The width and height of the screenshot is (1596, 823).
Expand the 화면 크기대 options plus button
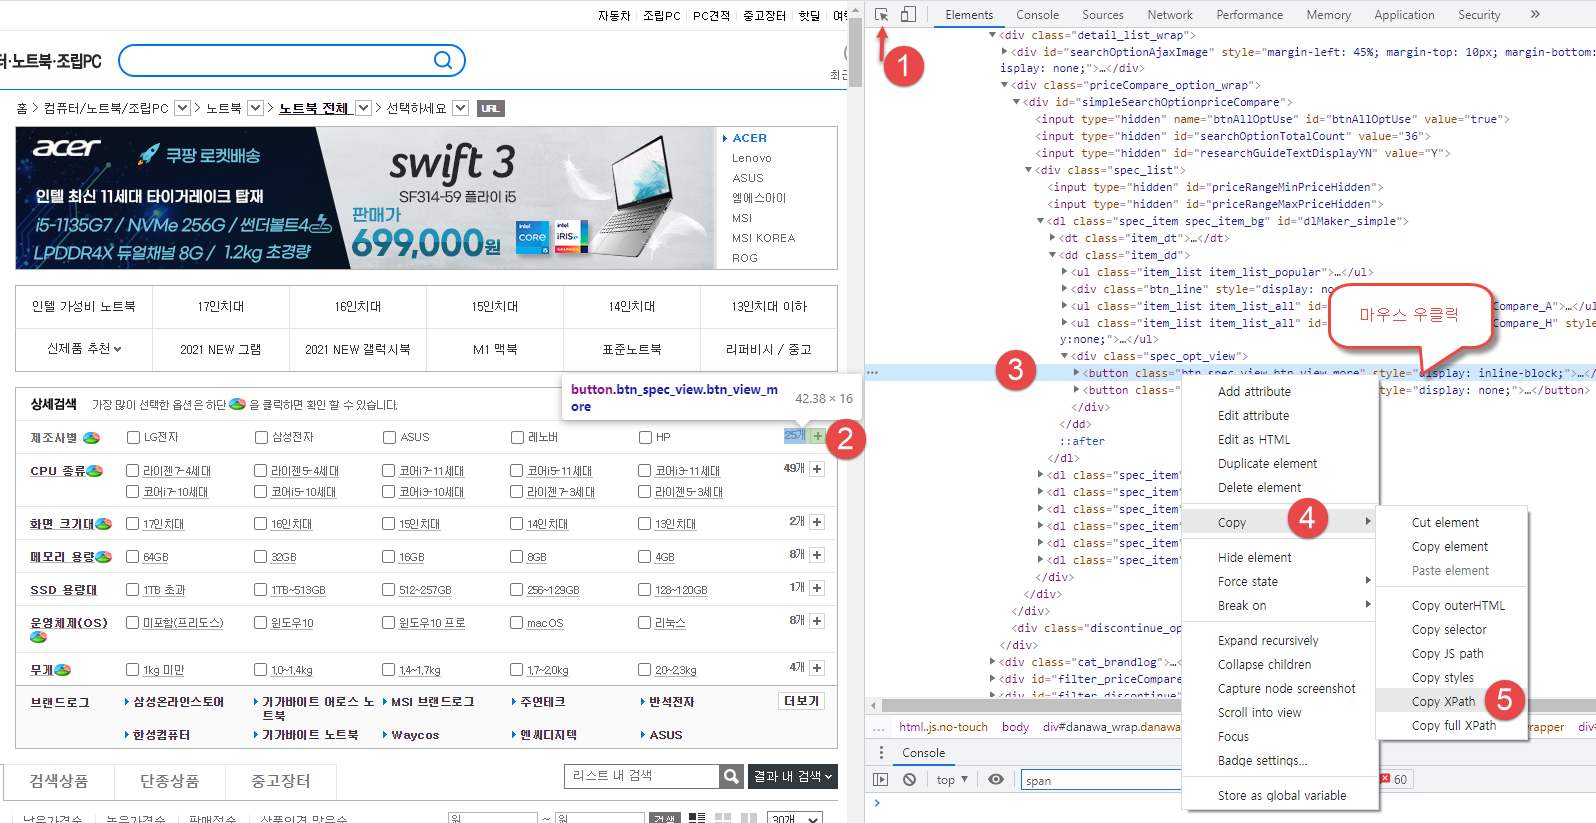[x=817, y=522]
